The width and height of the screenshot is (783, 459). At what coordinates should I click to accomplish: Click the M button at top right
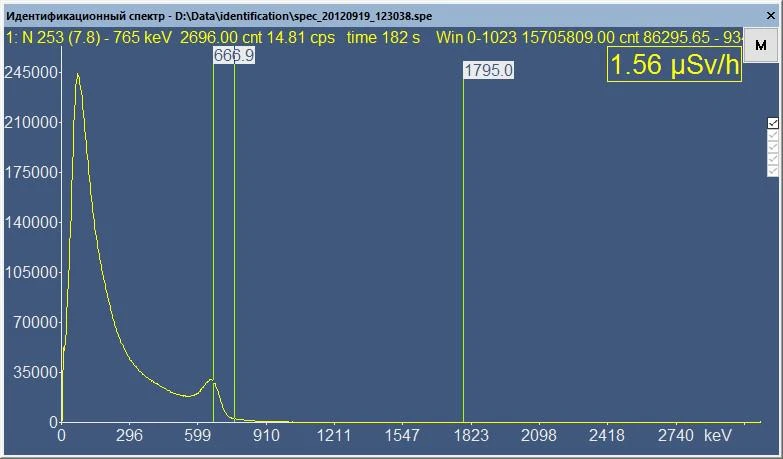[x=761, y=45]
